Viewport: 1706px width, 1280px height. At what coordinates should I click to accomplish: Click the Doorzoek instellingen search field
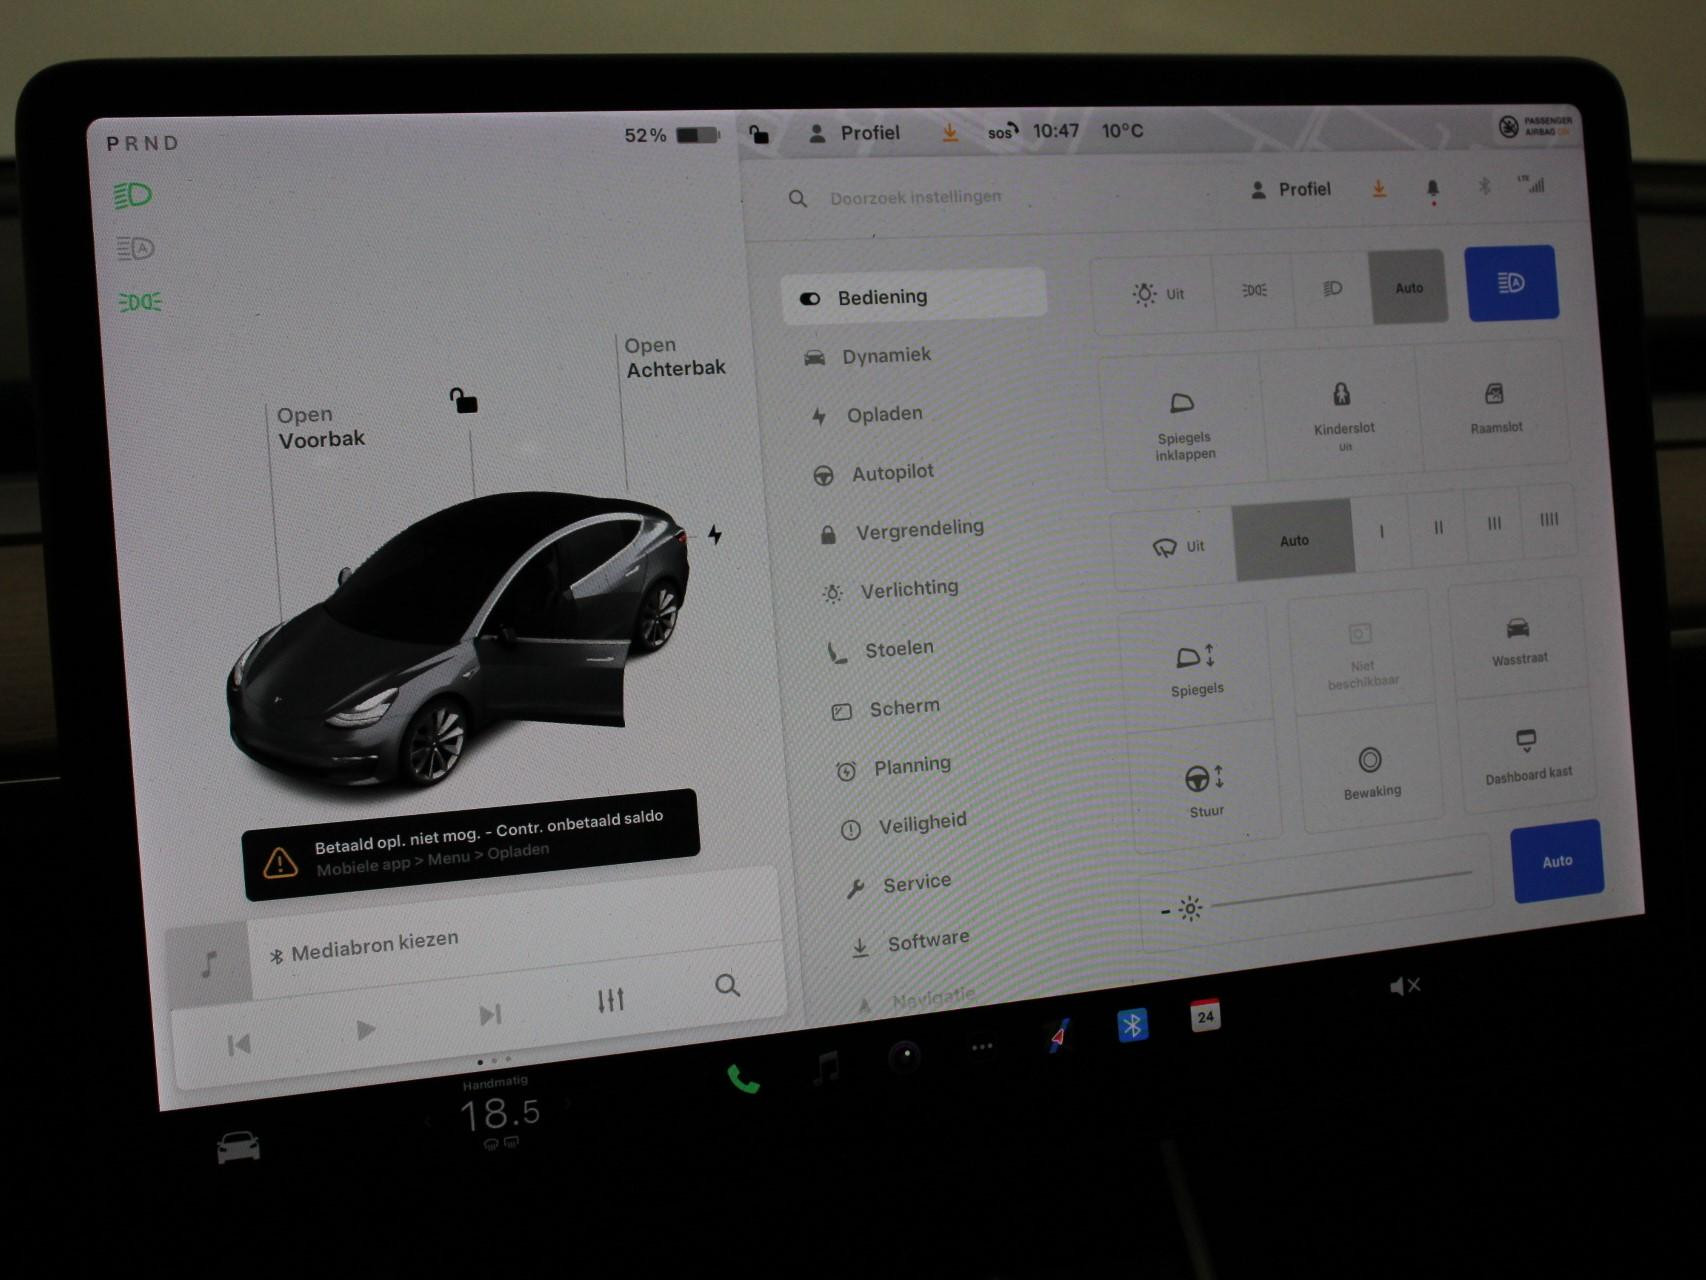[x=915, y=197]
